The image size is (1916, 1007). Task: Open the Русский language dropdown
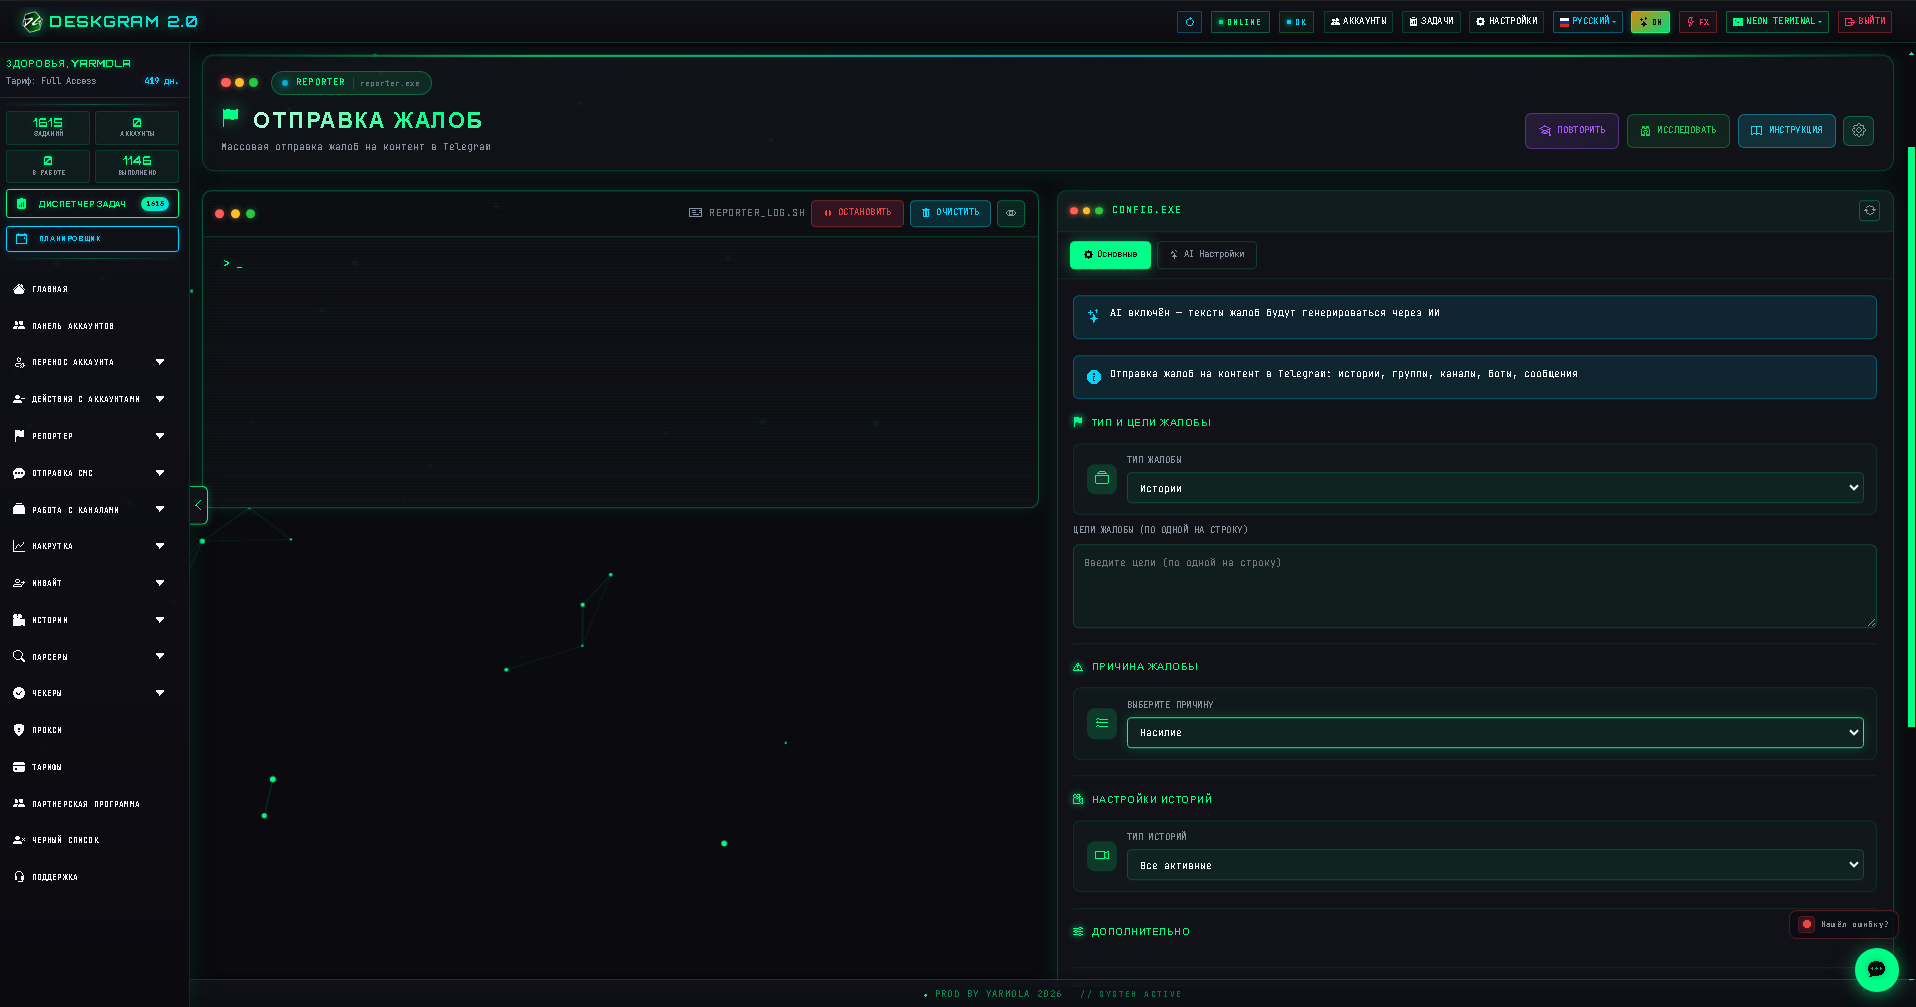click(1588, 21)
